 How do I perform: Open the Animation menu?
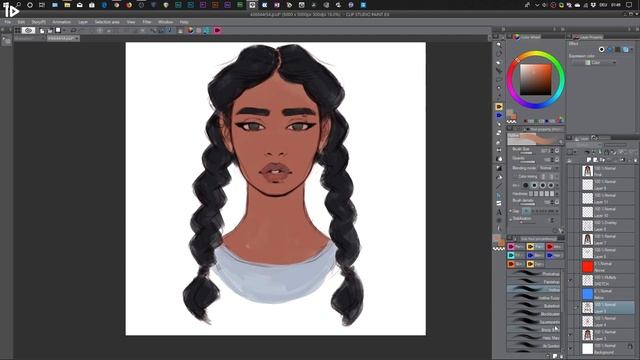61,22
